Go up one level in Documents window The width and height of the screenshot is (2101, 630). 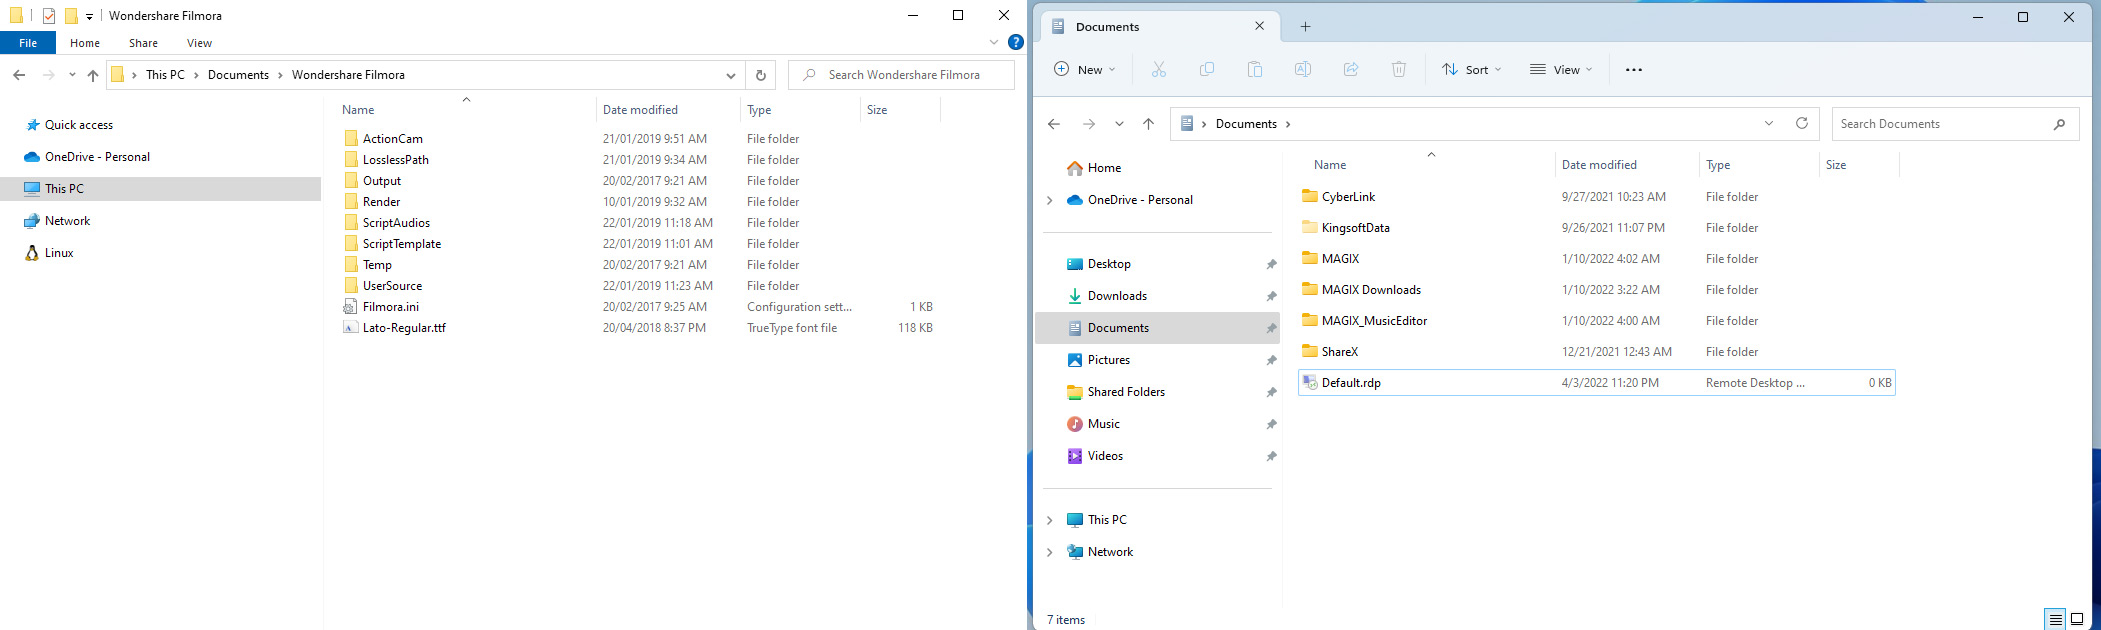pos(1148,124)
